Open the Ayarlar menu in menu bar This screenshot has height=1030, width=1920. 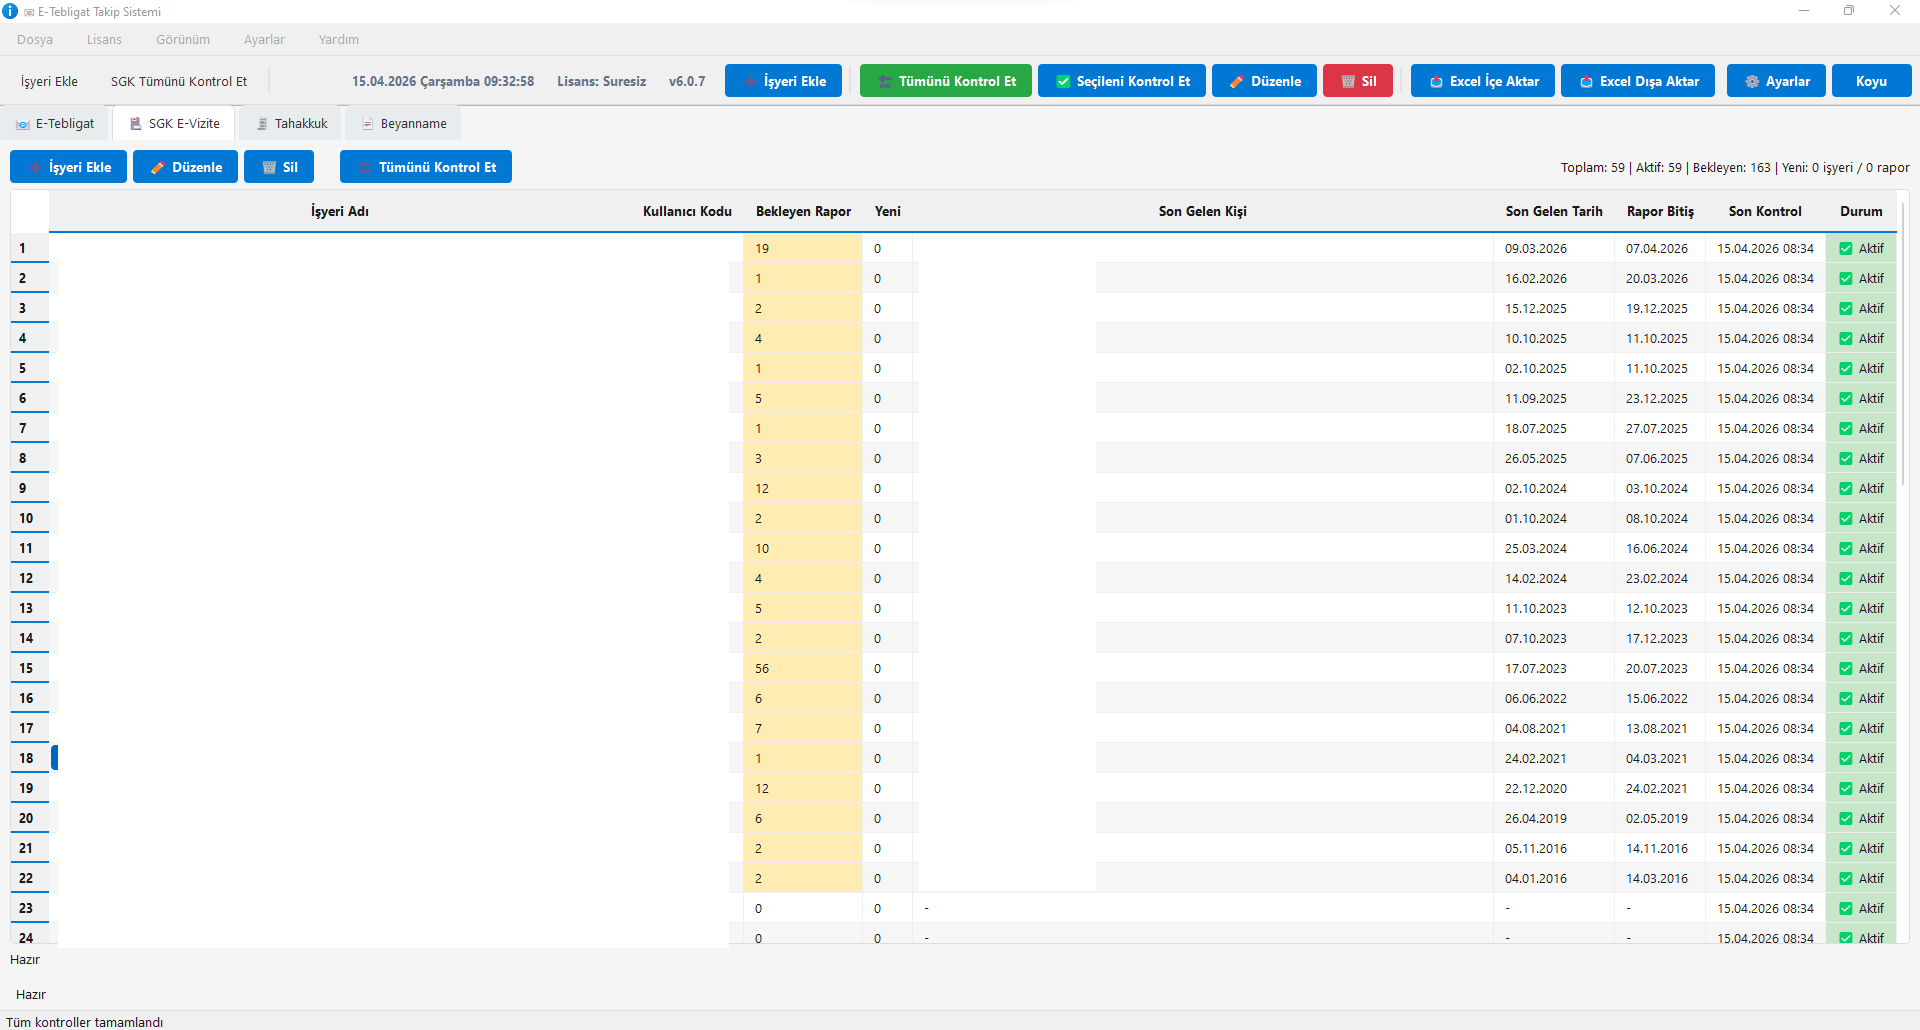(x=264, y=40)
